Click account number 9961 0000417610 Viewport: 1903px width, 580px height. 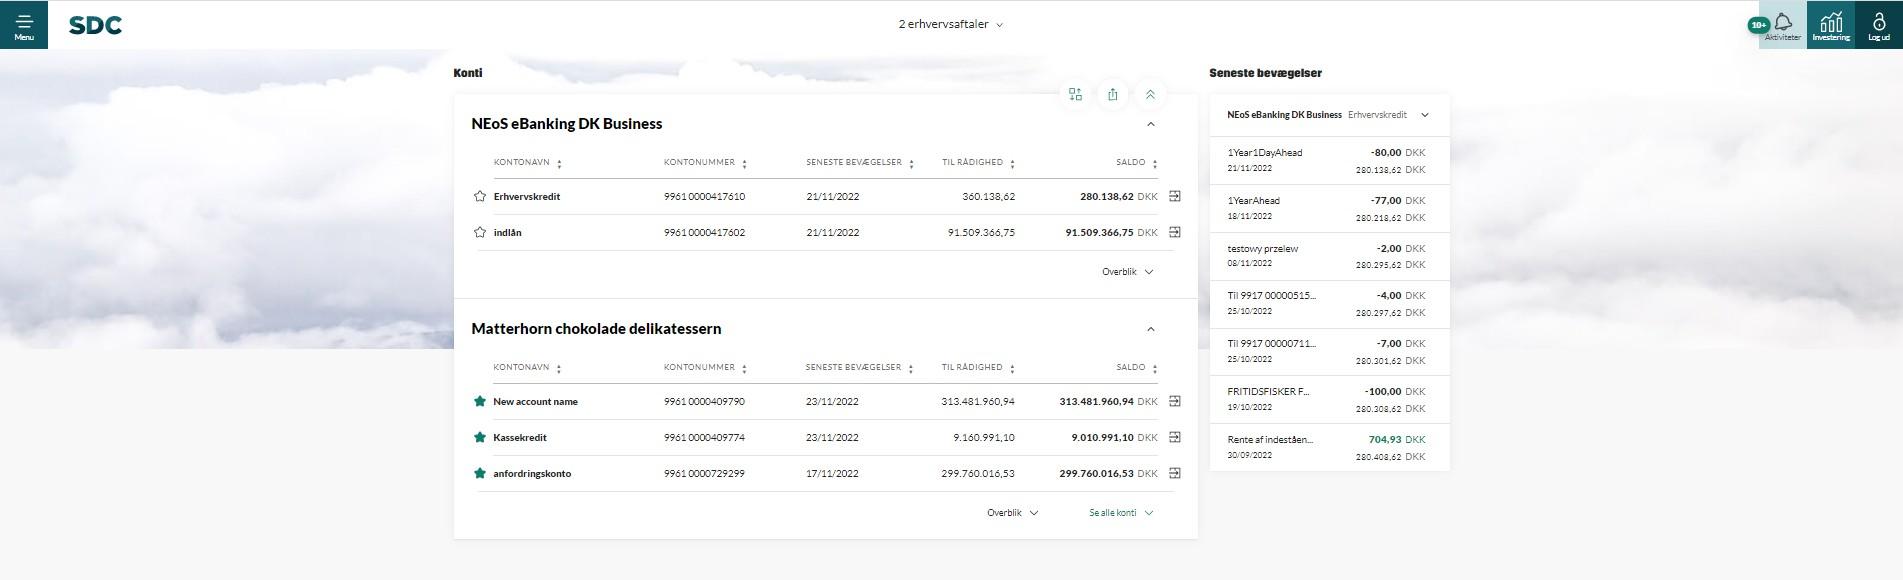point(704,196)
